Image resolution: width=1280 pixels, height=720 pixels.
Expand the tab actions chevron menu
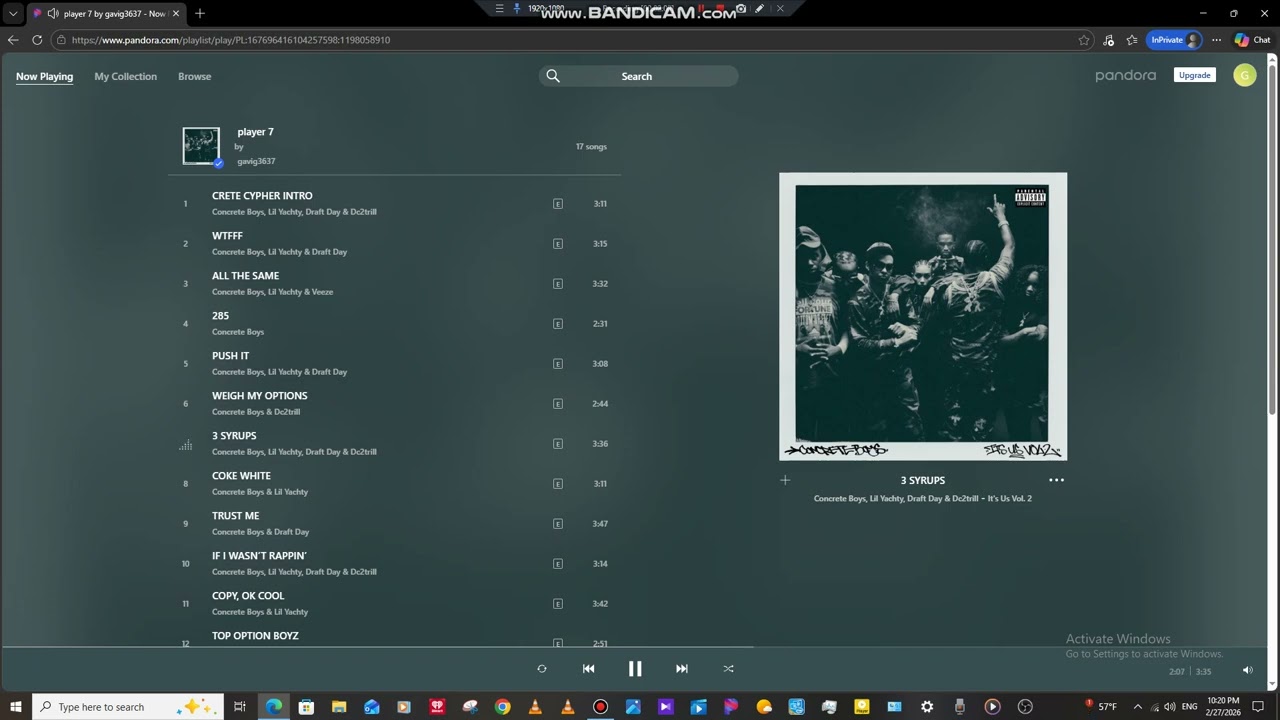pos(13,13)
